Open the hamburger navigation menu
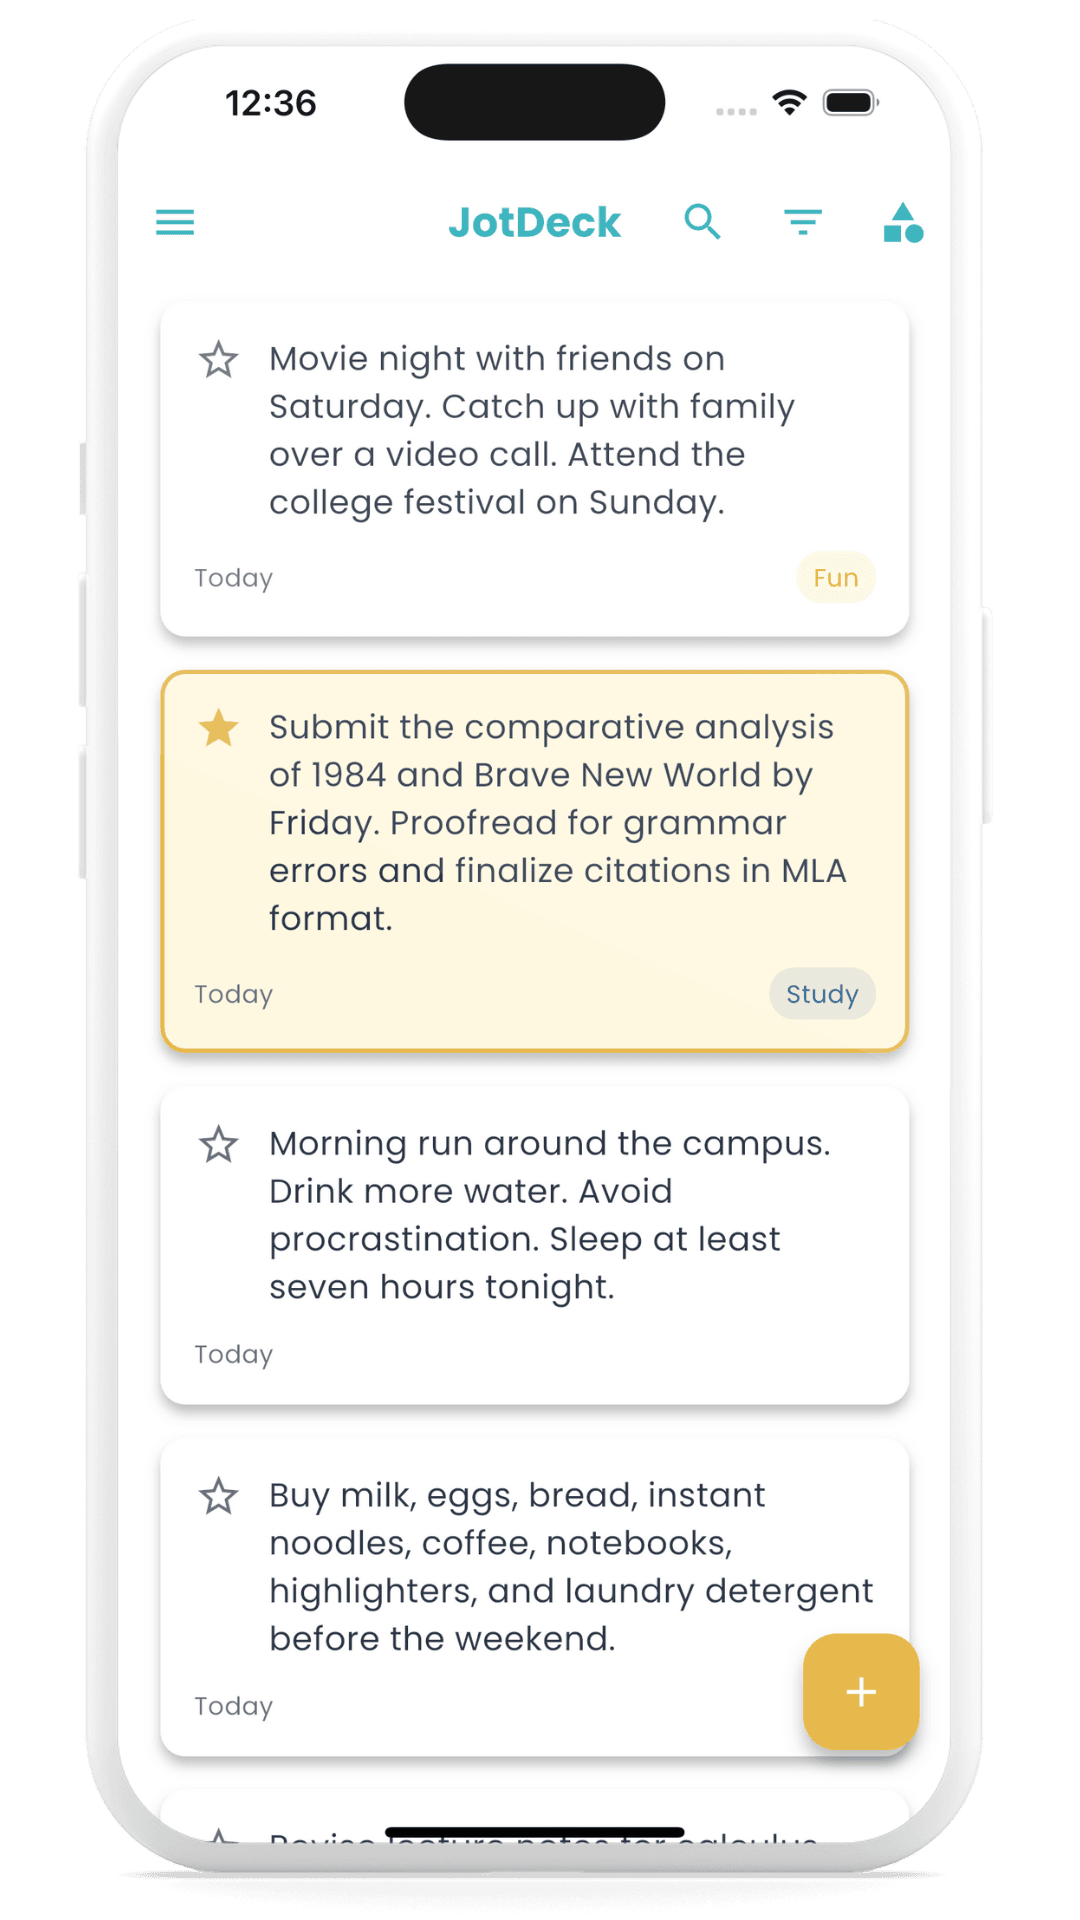Screen dimensions: 1080x1920 pyautogui.click(x=175, y=222)
